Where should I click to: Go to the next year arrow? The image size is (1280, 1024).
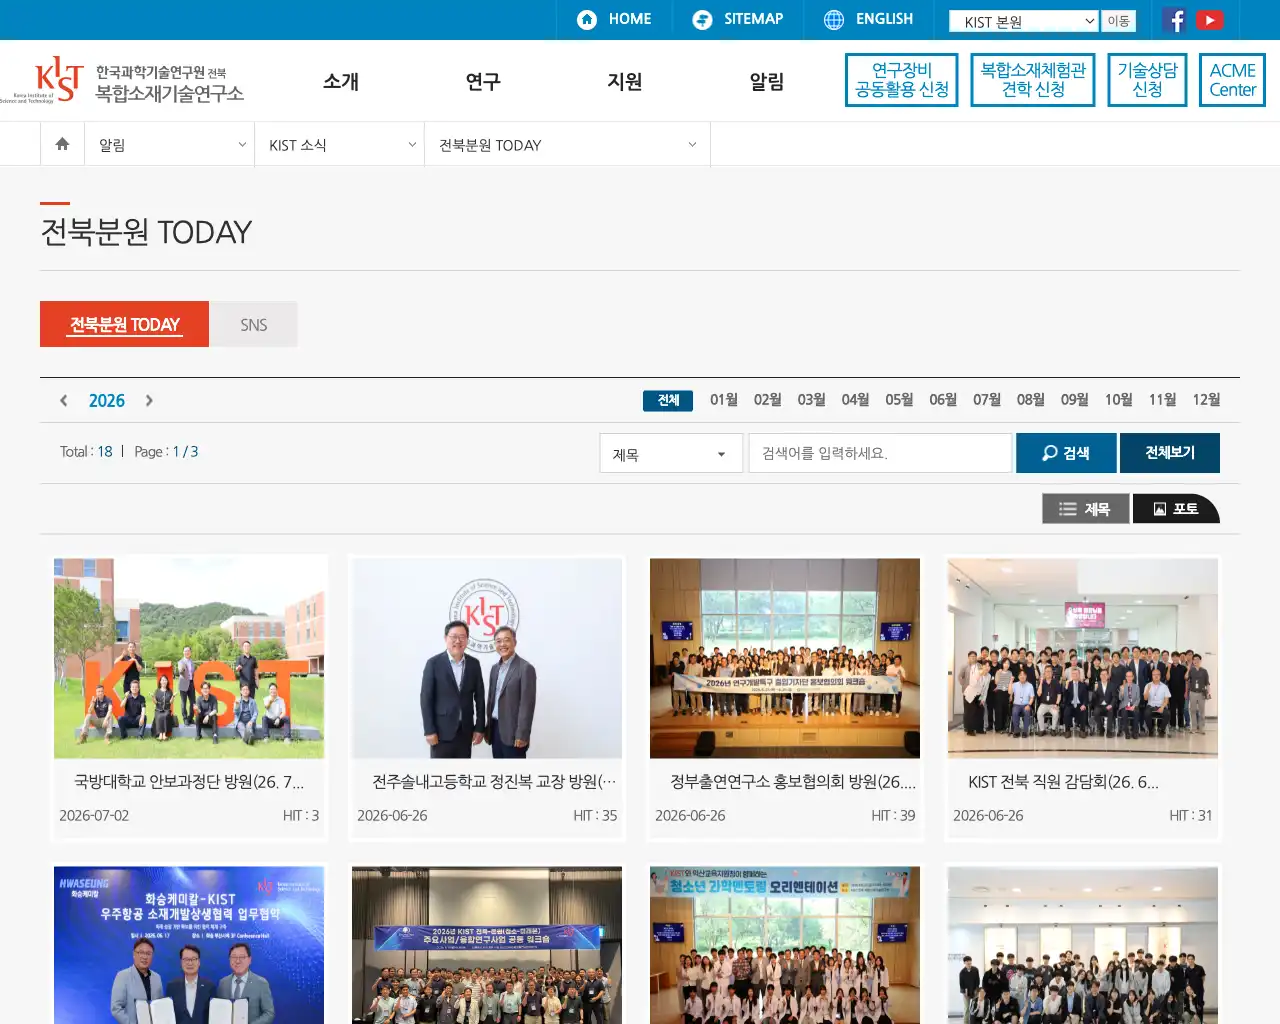[149, 400]
